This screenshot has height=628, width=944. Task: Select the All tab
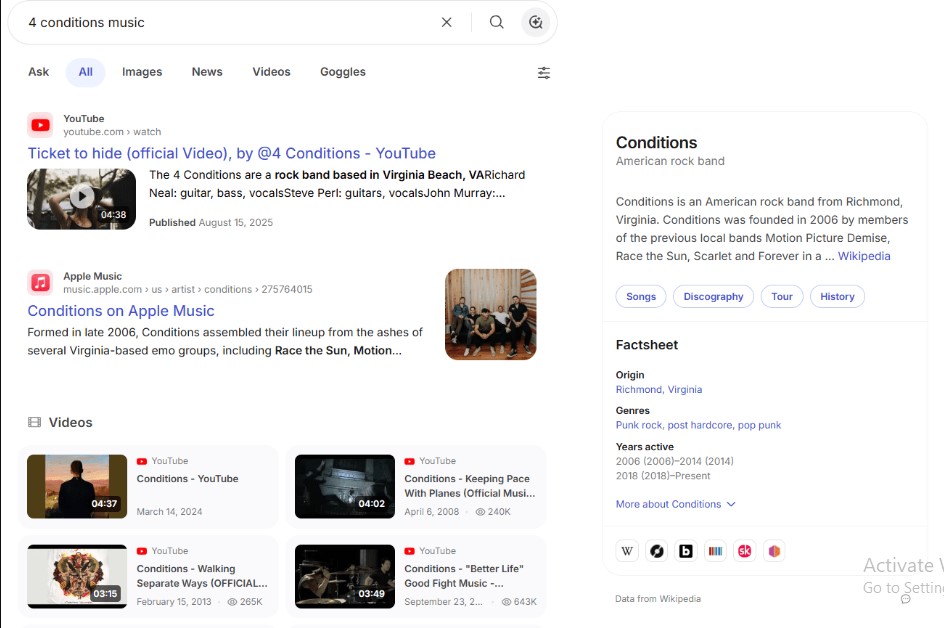pos(85,72)
